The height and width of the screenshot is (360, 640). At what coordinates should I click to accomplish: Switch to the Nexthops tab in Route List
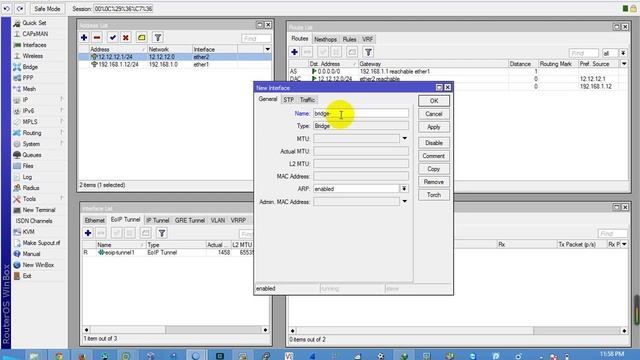(x=325, y=39)
